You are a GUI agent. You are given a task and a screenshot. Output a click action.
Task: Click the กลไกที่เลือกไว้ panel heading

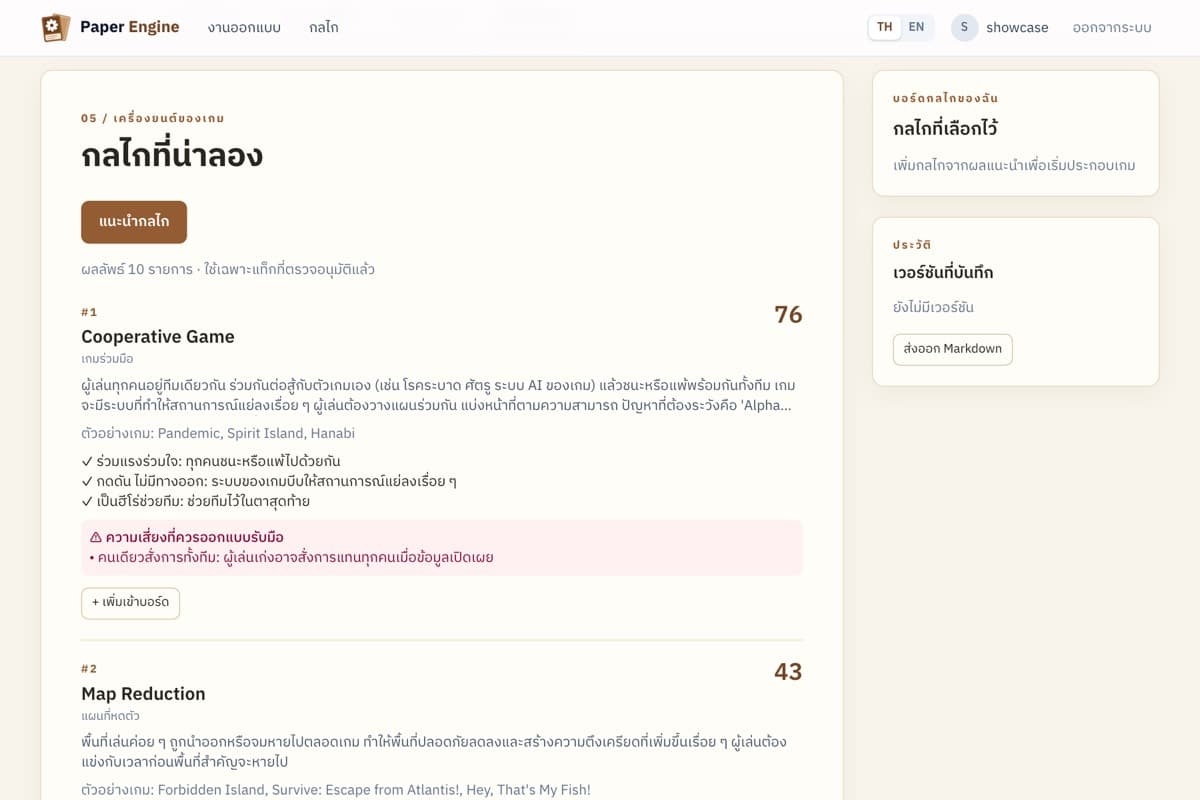tap(945, 129)
